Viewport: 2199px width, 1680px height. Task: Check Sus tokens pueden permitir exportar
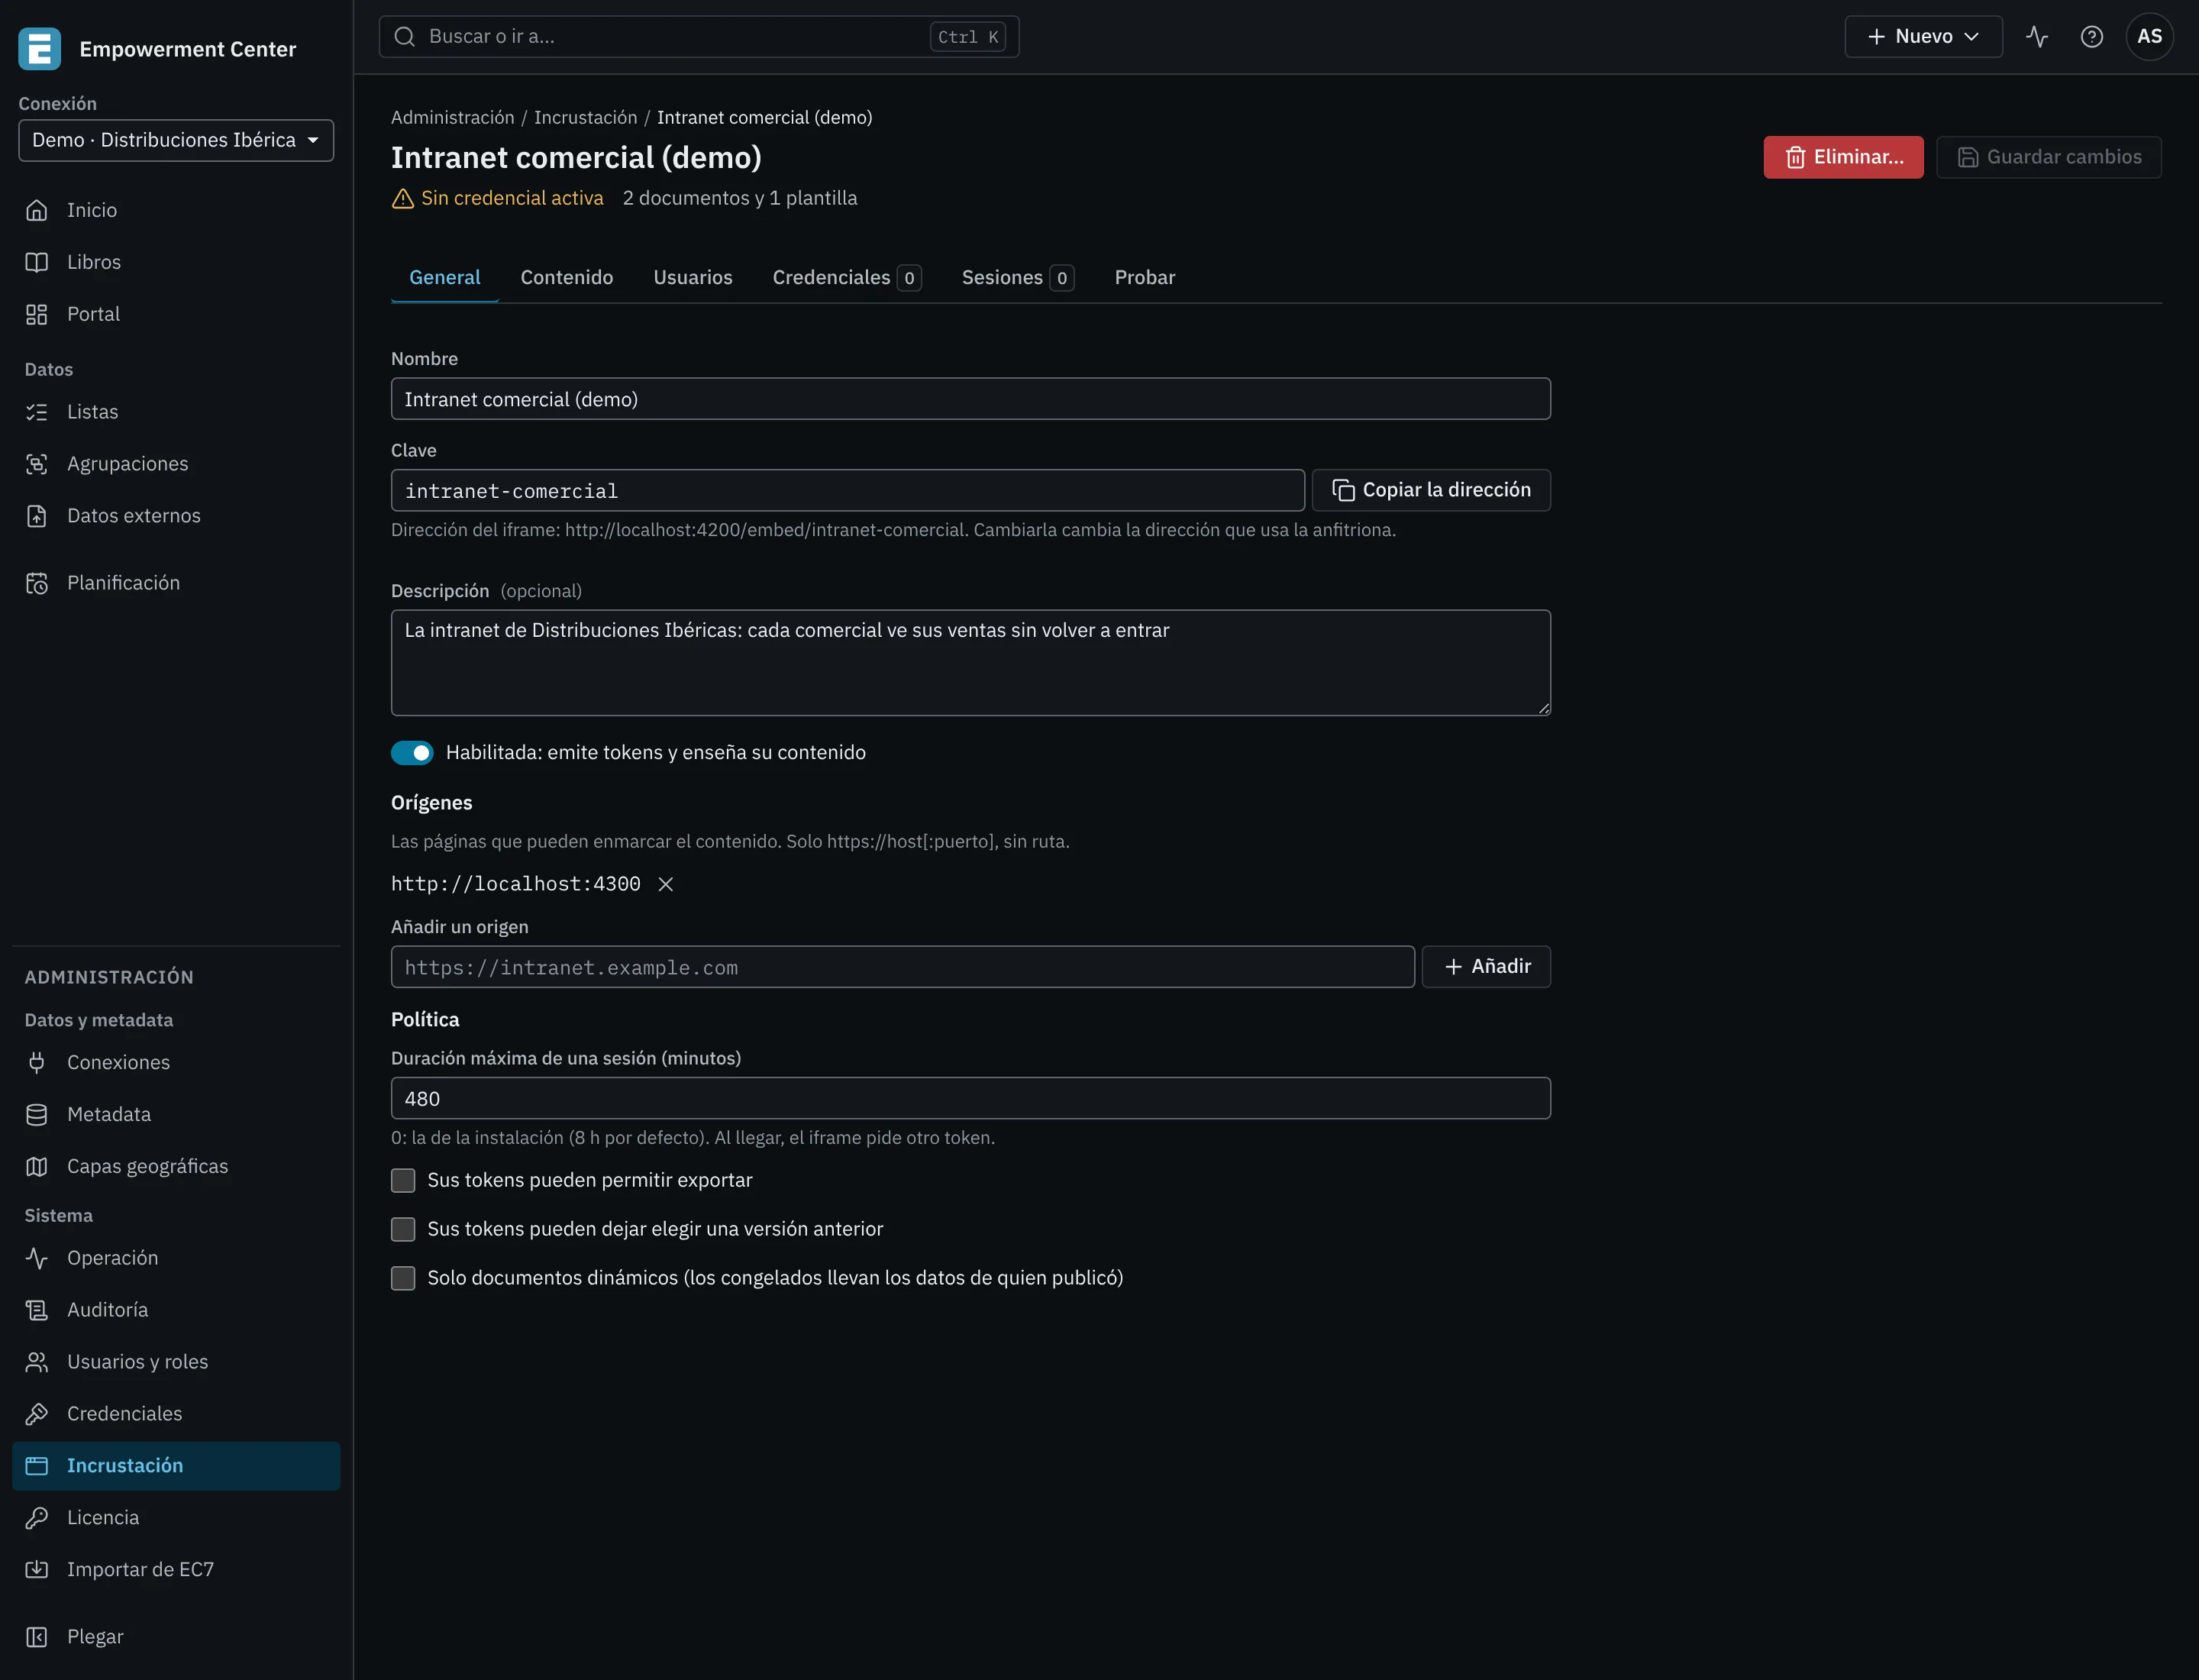tap(403, 1181)
